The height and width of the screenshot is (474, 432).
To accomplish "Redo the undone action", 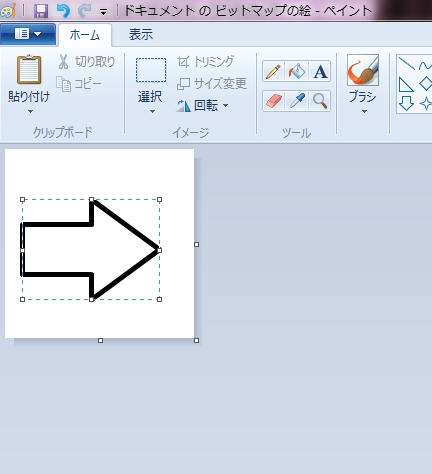I will (x=84, y=11).
